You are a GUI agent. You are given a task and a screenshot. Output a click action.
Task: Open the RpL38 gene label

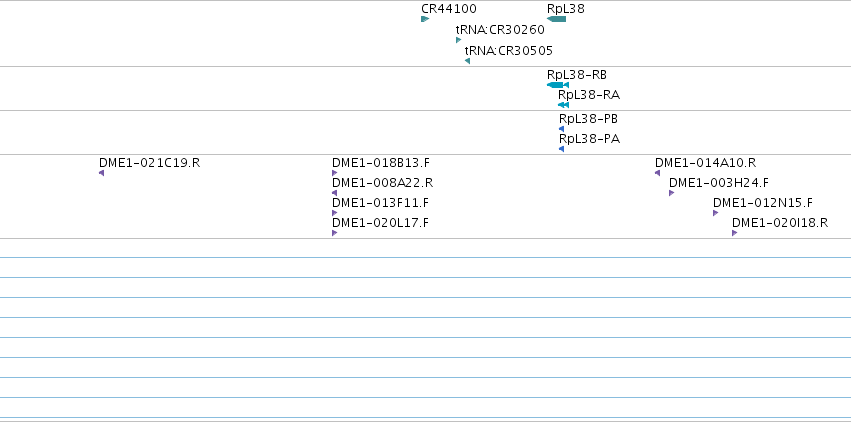(566, 9)
